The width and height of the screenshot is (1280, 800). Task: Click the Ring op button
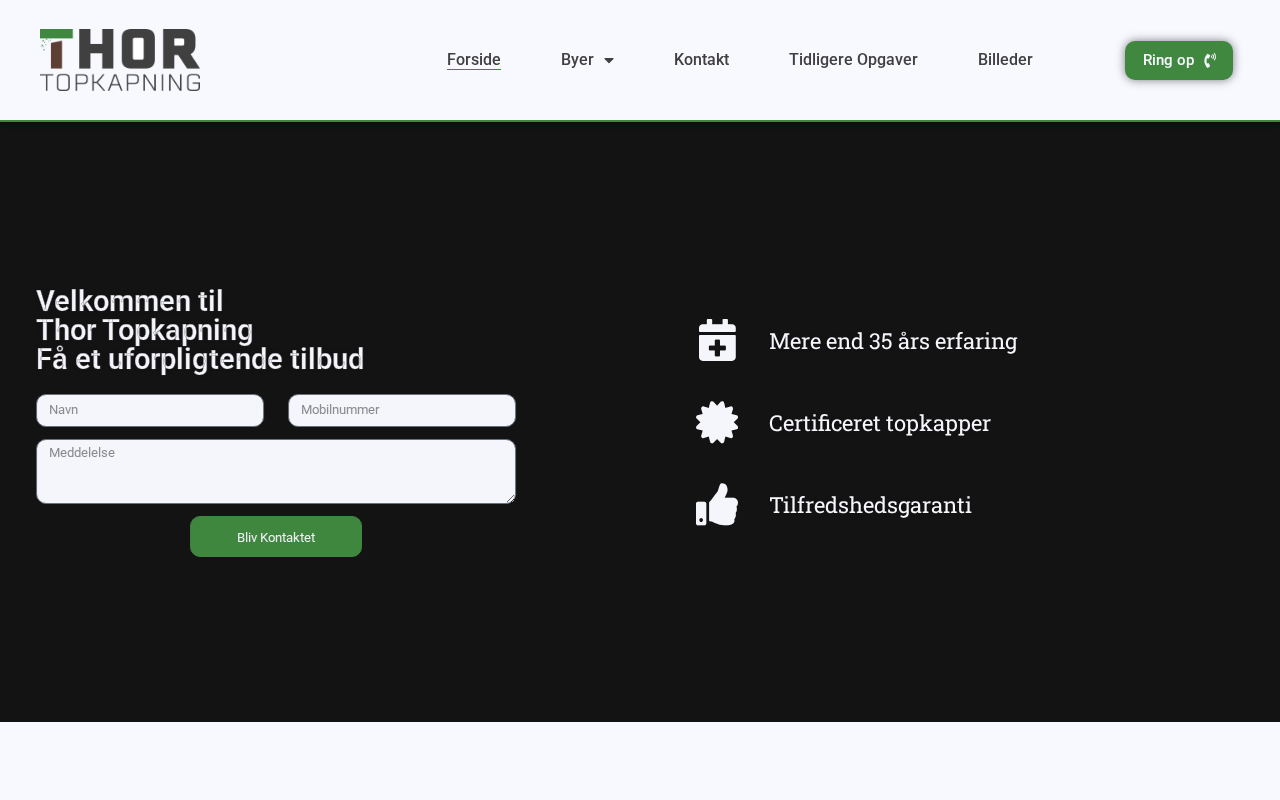[1179, 60]
